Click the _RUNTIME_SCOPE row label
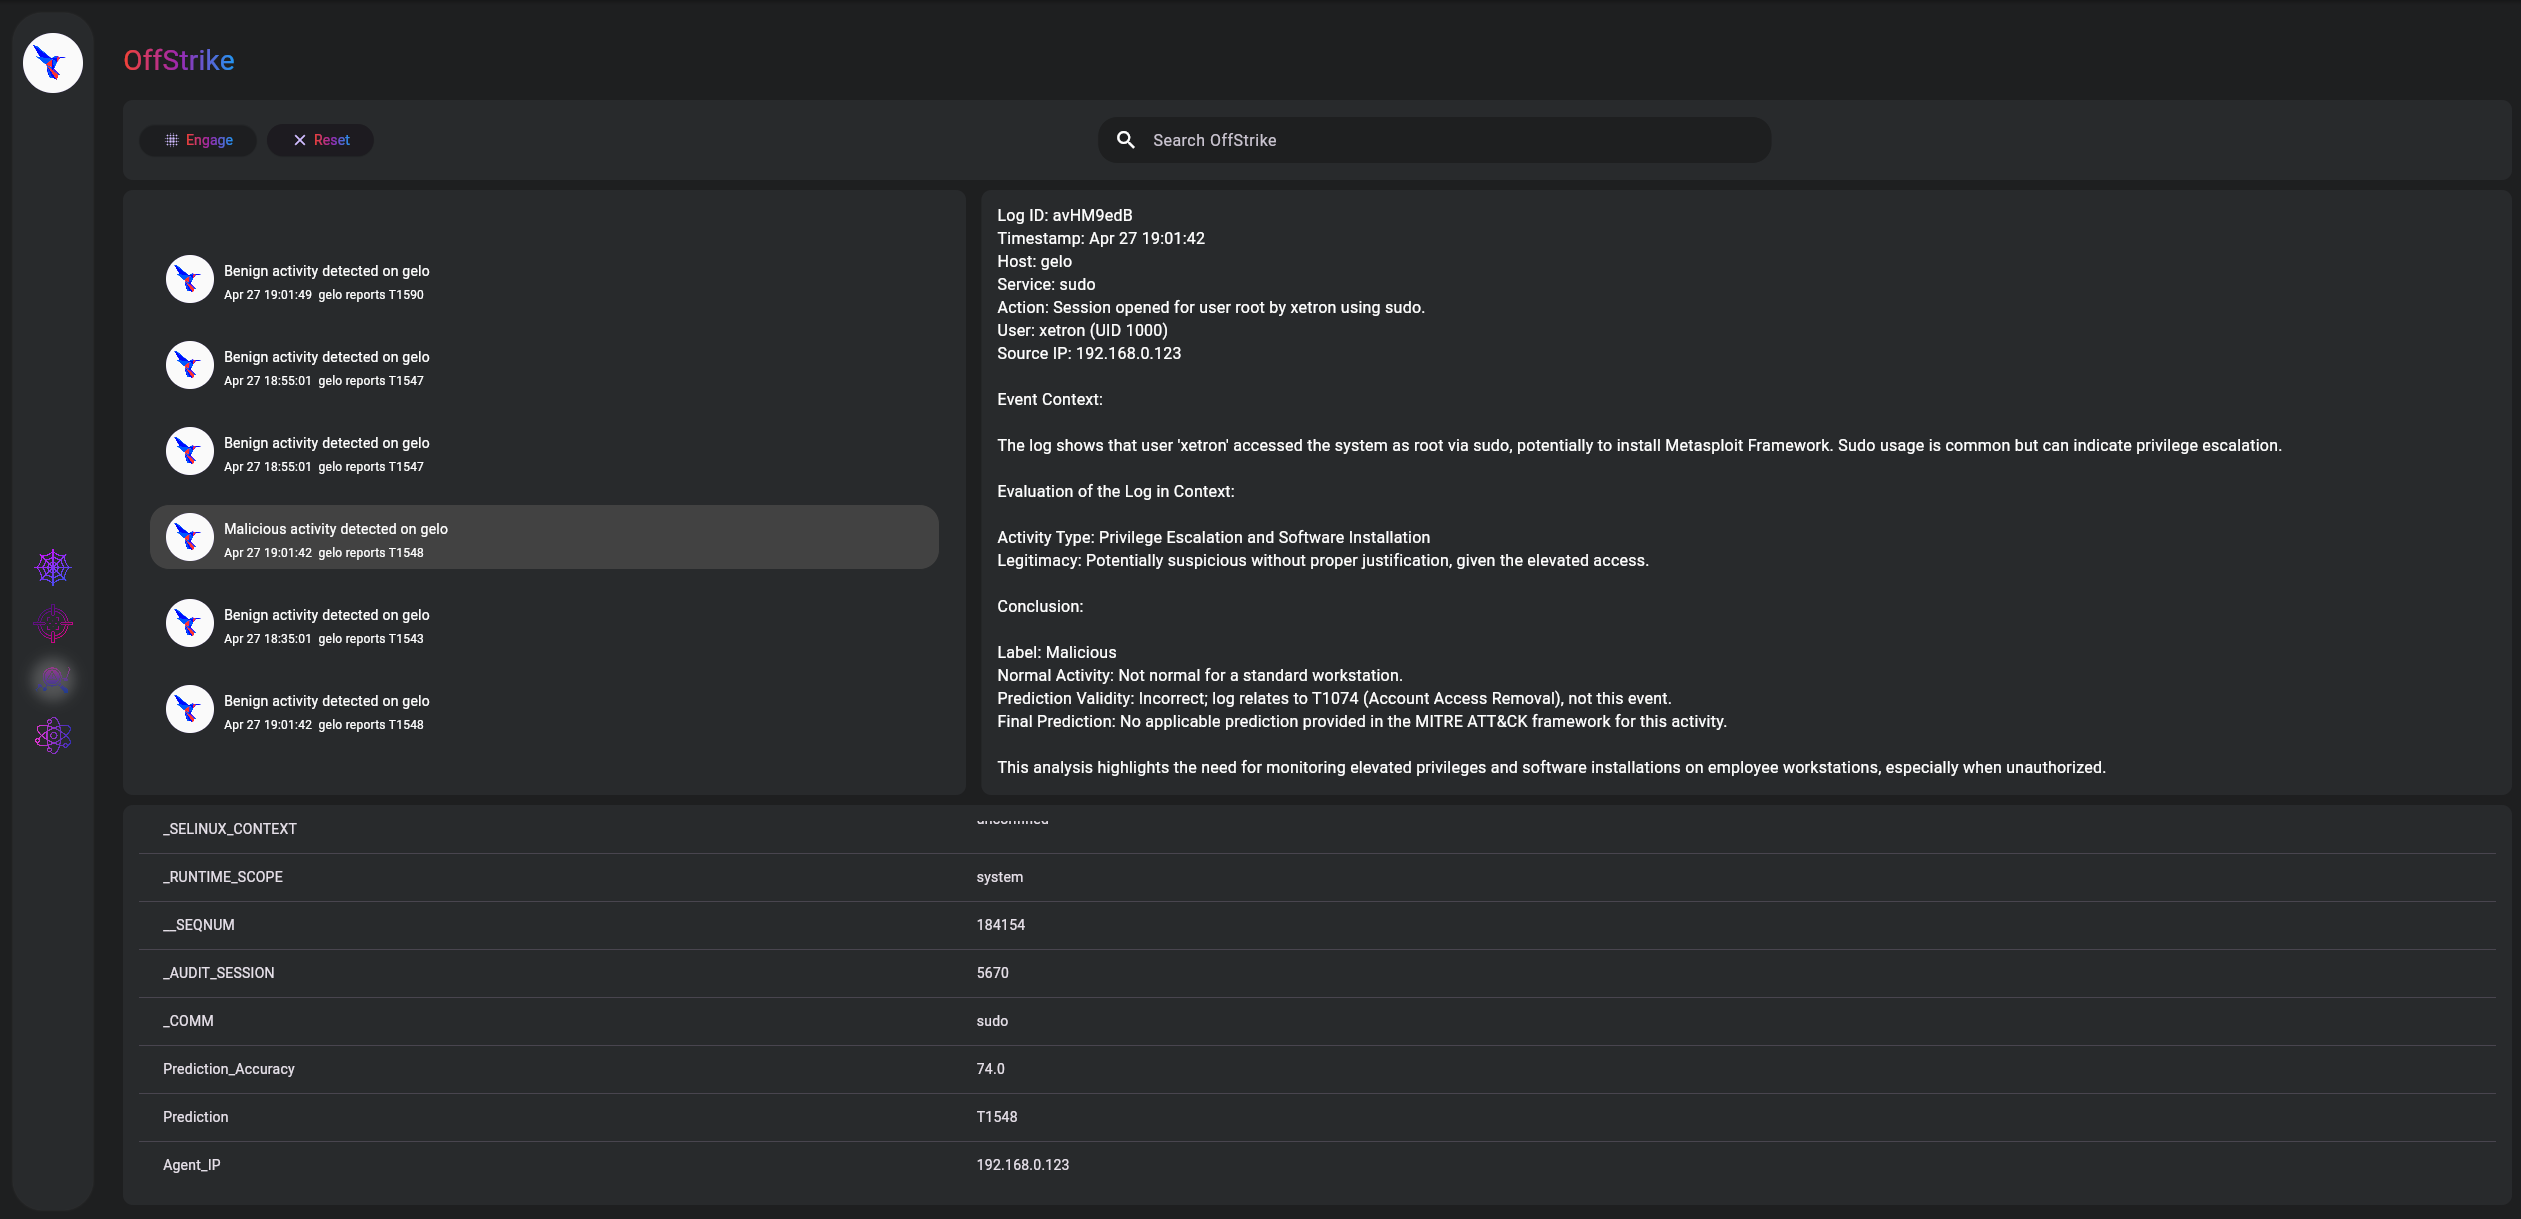The image size is (2521, 1219). click(223, 877)
